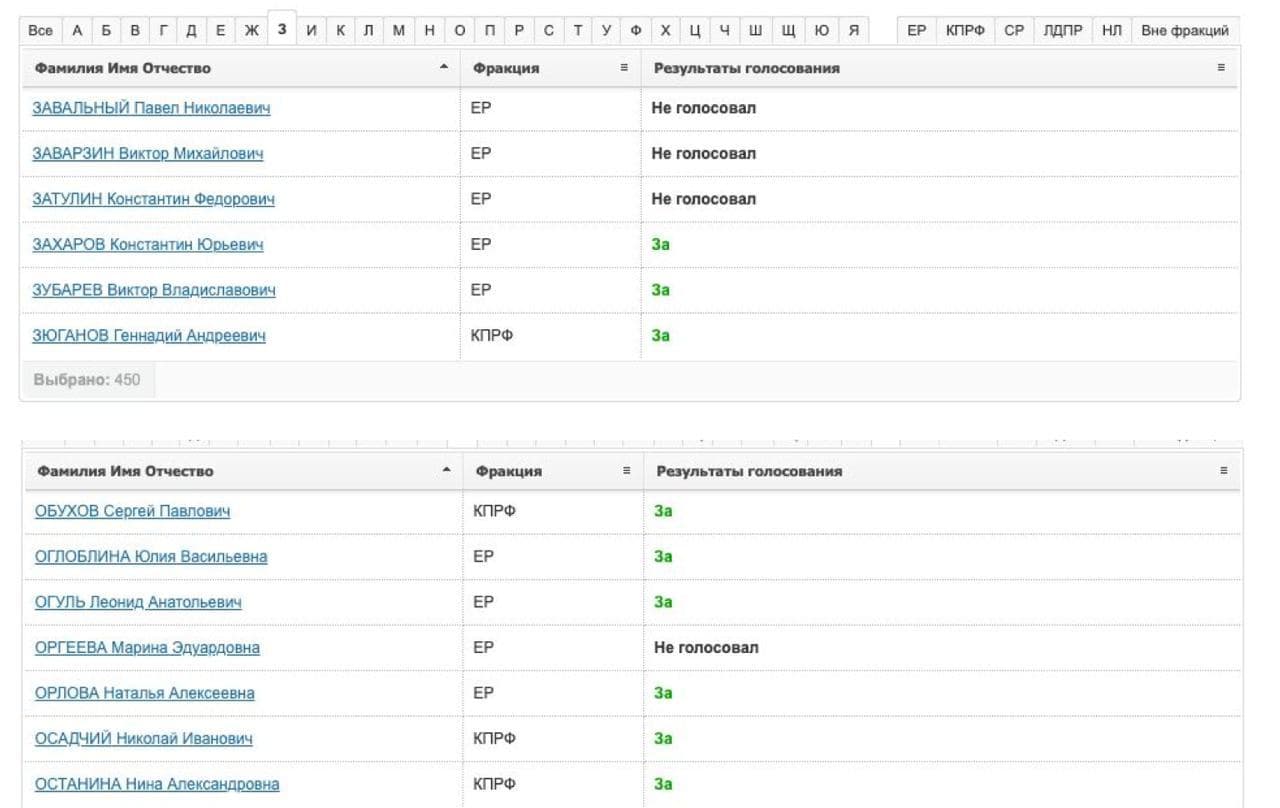The width and height of the screenshot is (1280, 808).
Task: Click the sort arrow in ОБУХОВ's table name header
Action: [446, 470]
